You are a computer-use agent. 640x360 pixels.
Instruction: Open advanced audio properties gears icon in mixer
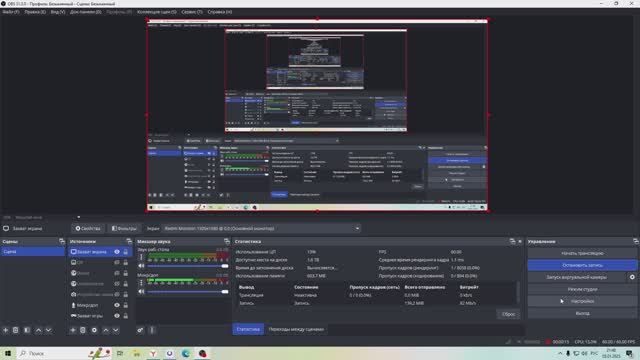[140, 330]
